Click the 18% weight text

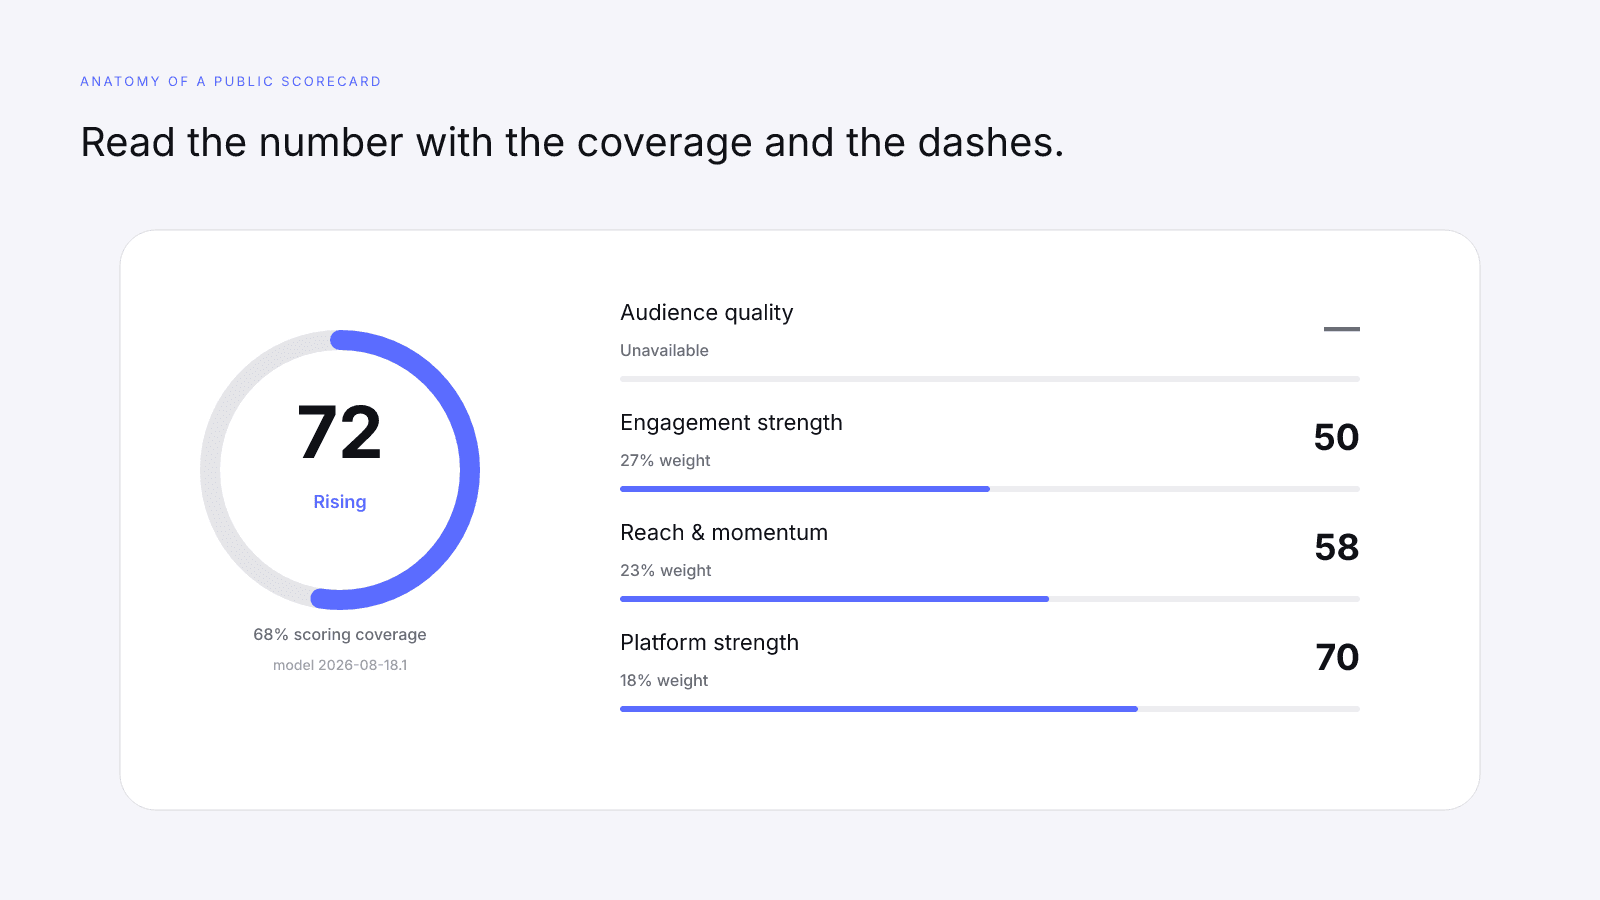pyautogui.click(x=664, y=681)
